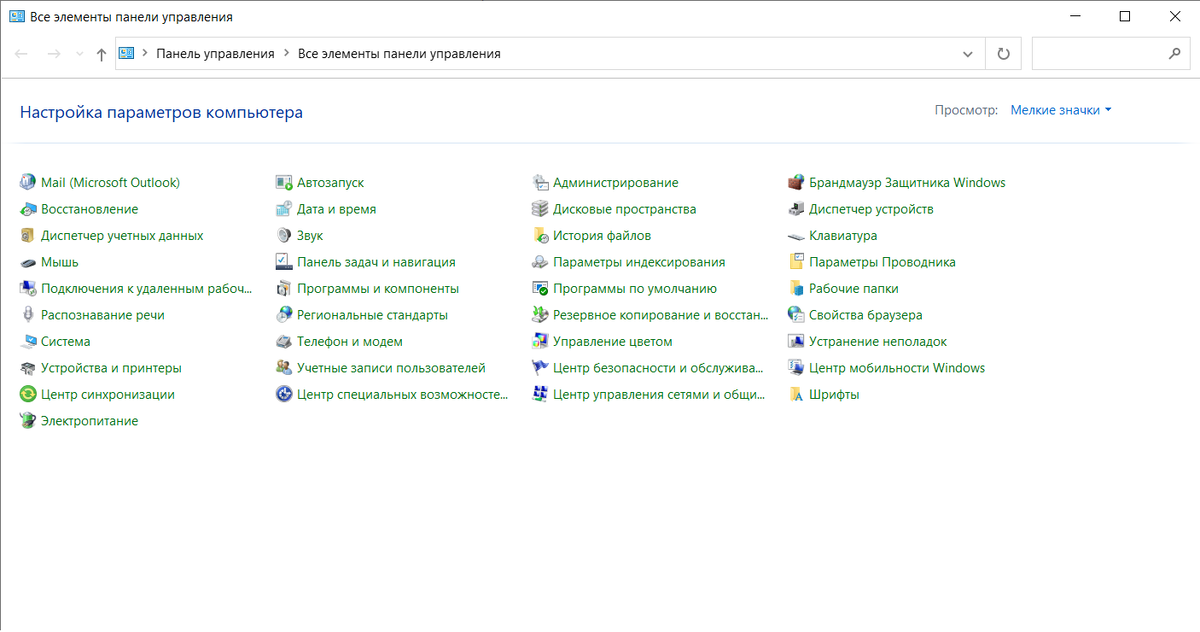Open the Свойства браузера icon
This screenshot has height=632, width=1200.
click(x=795, y=315)
